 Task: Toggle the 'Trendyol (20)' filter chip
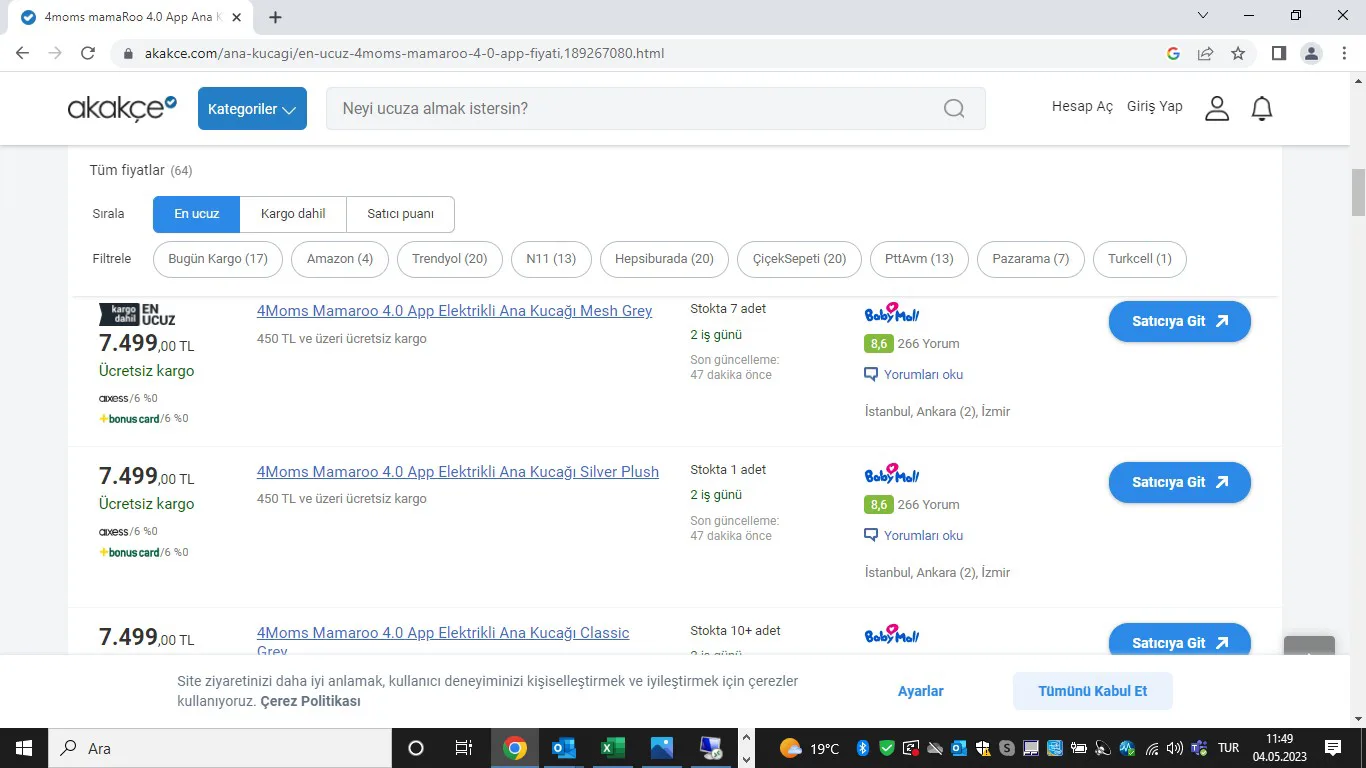[450, 259]
